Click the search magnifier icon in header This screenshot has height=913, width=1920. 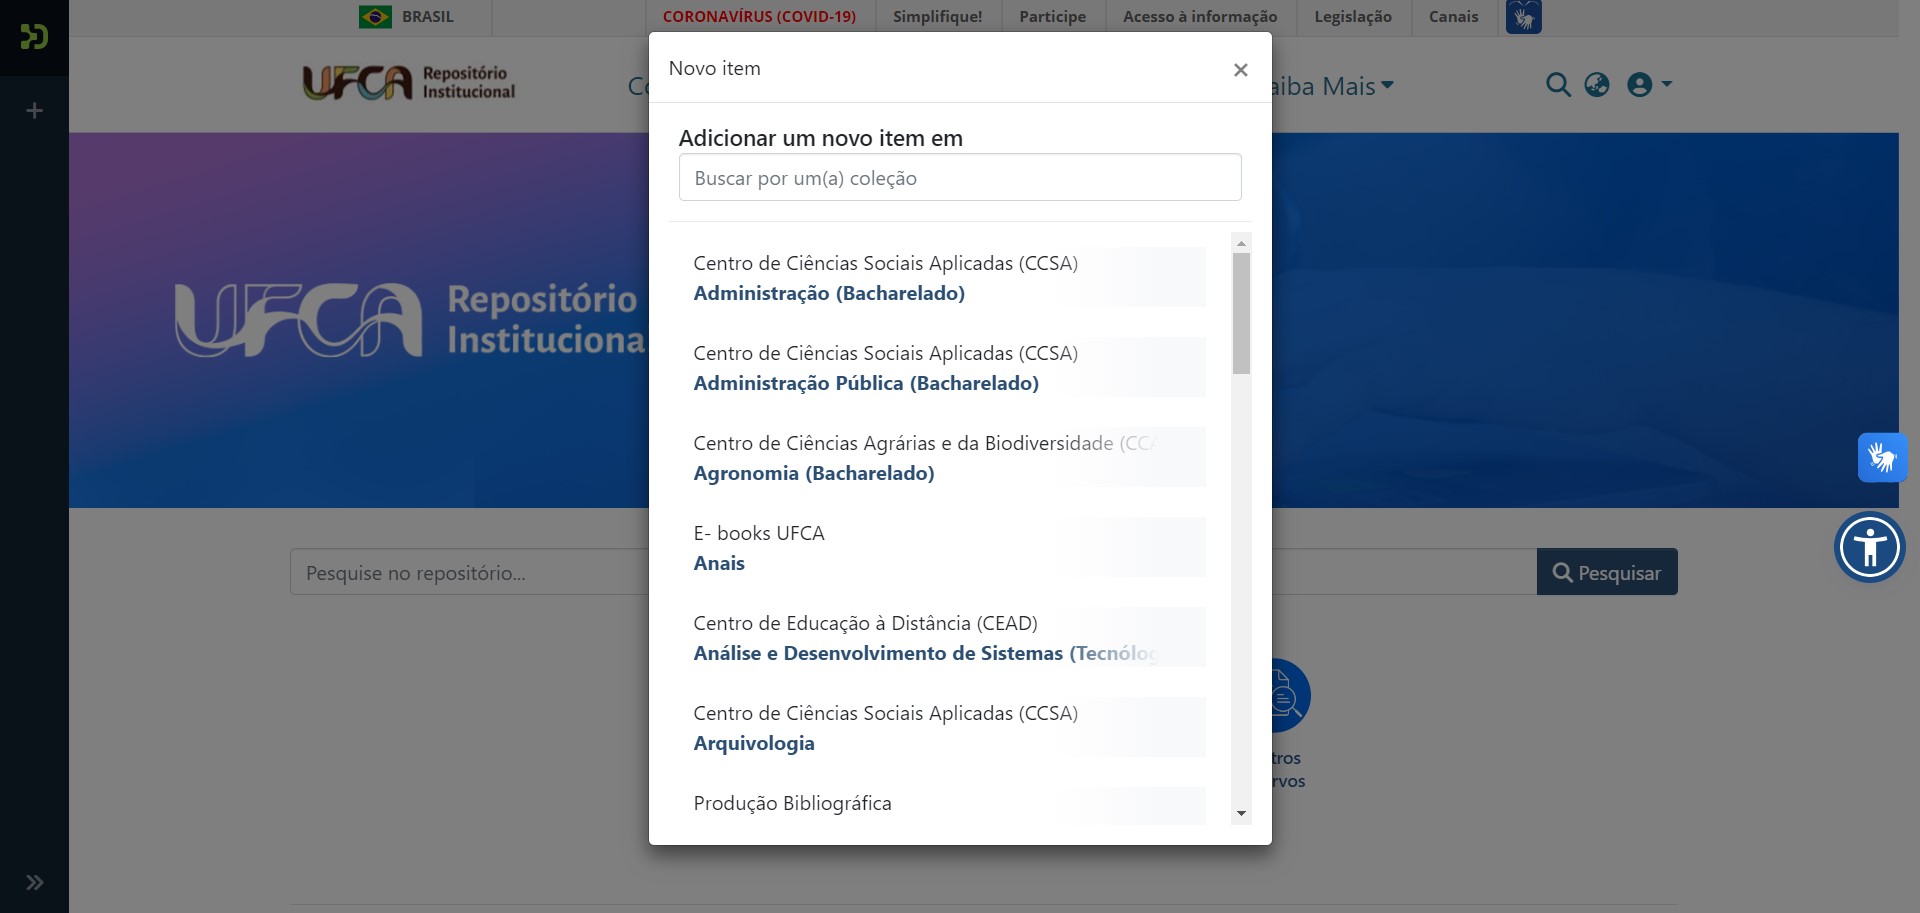(x=1557, y=85)
